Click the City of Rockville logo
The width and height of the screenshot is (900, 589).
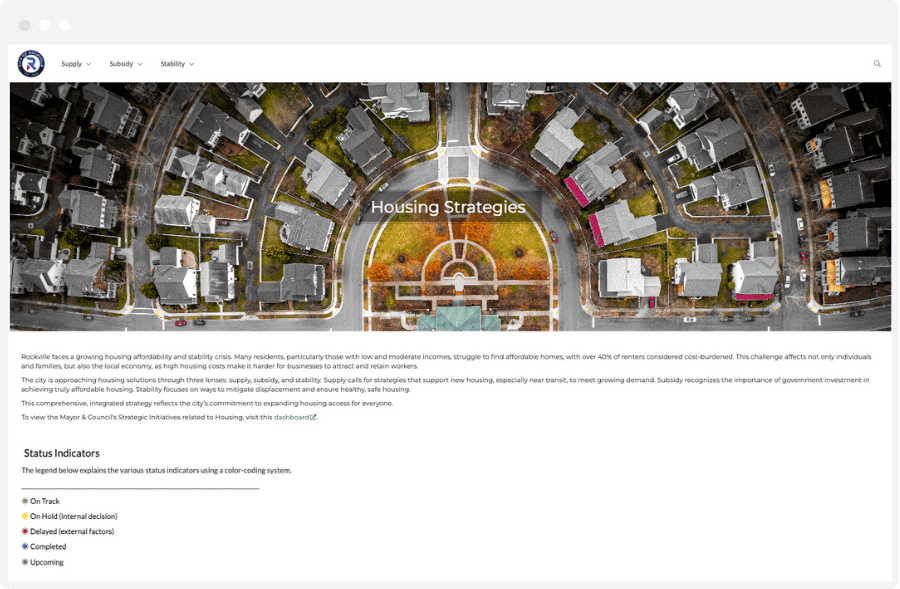tap(33, 63)
